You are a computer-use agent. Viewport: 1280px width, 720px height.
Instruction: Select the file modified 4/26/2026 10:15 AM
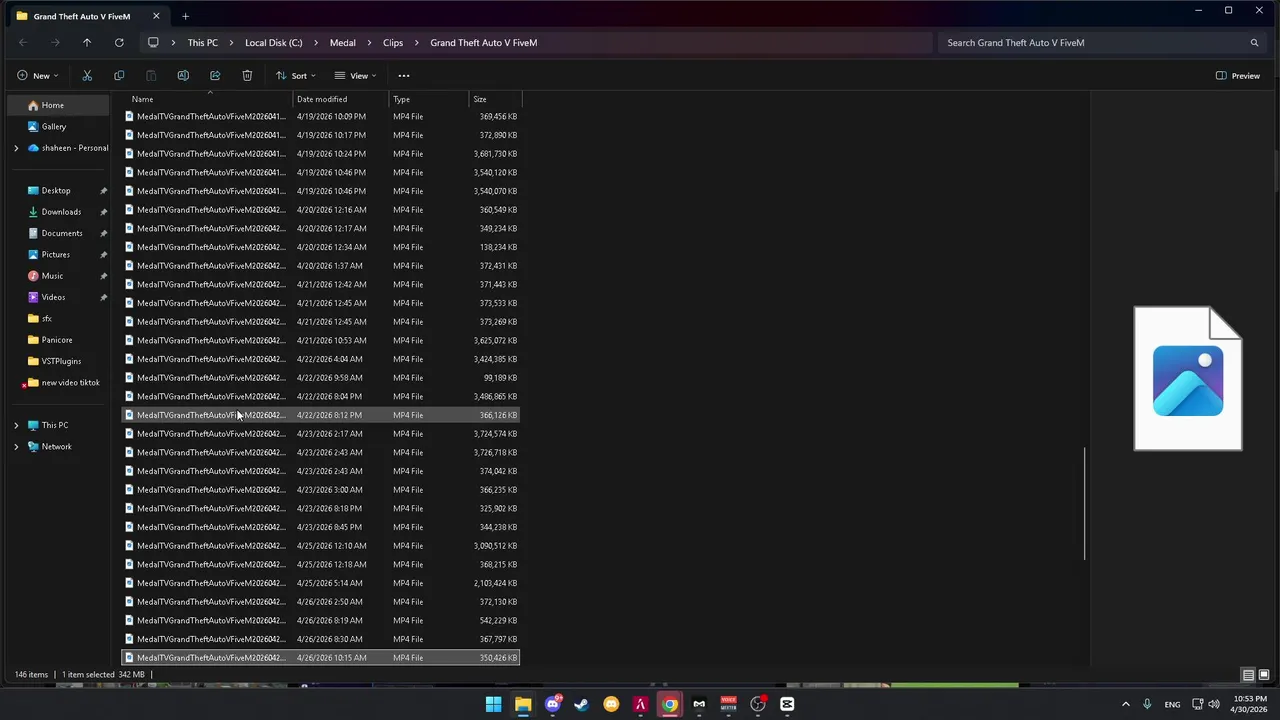coord(321,658)
